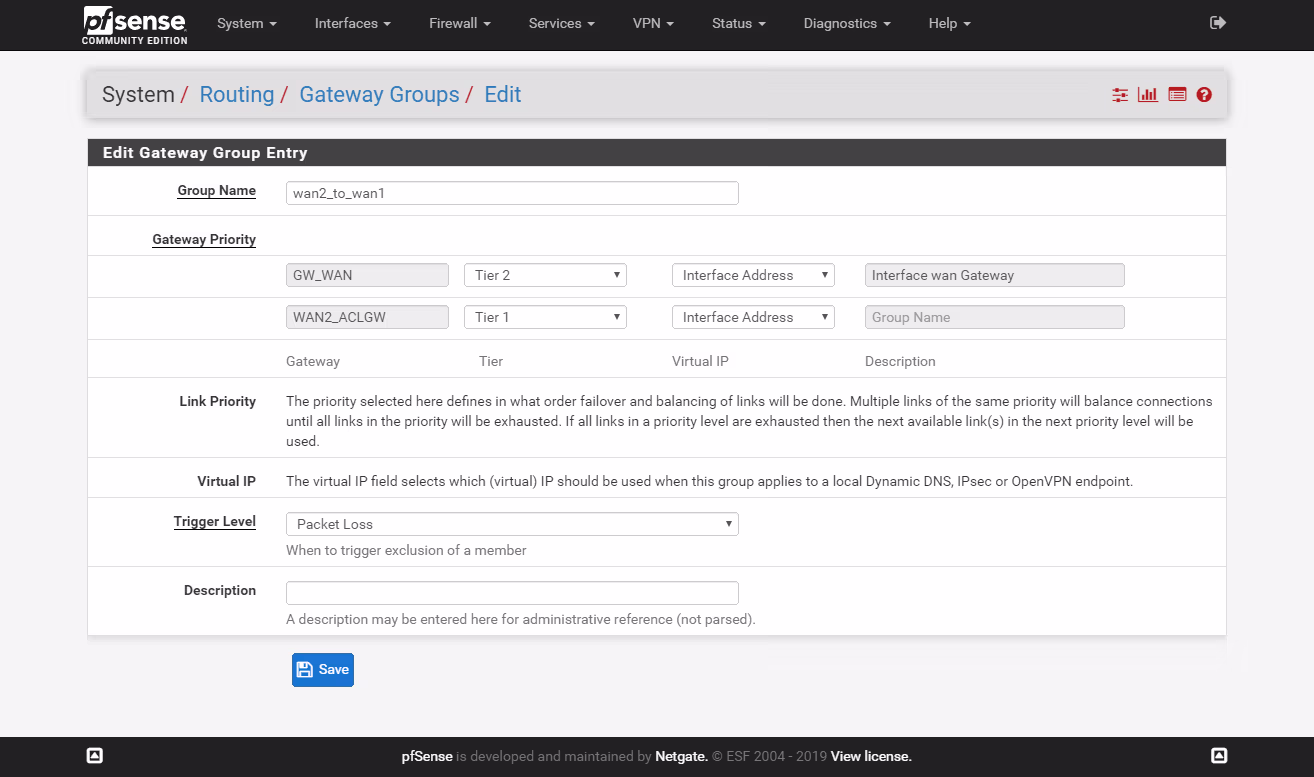Click into the Description text field

click(x=512, y=593)
